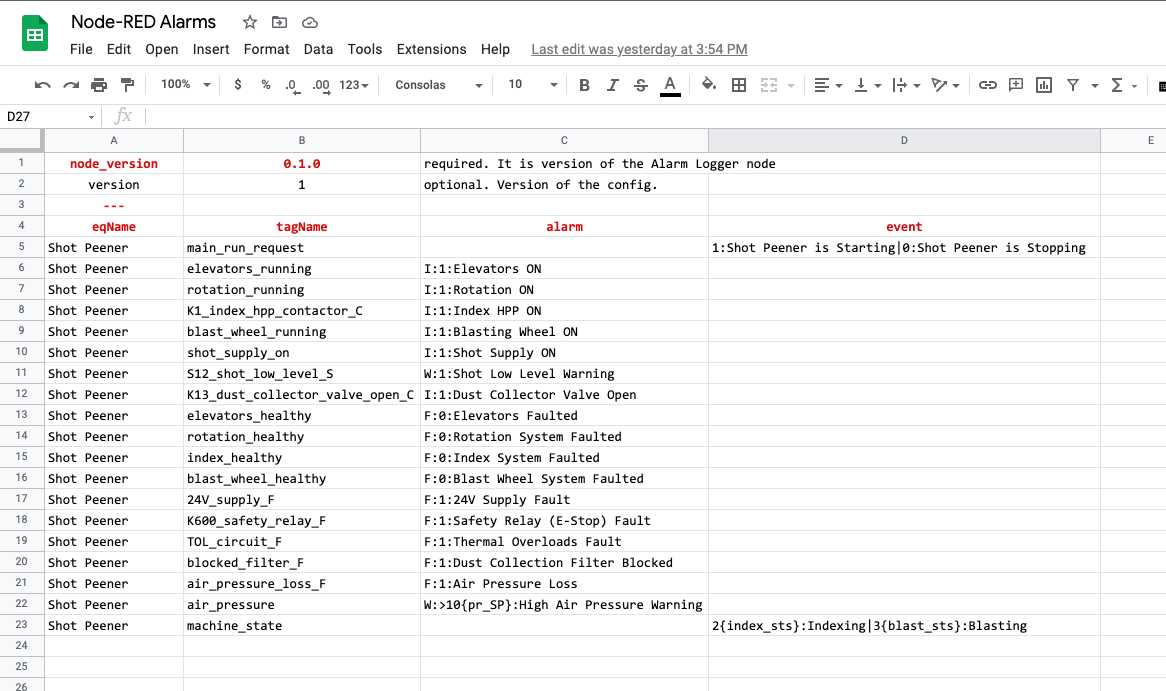
Task: Open the name box dropdown arrow
Action: [x=91, y=117]
